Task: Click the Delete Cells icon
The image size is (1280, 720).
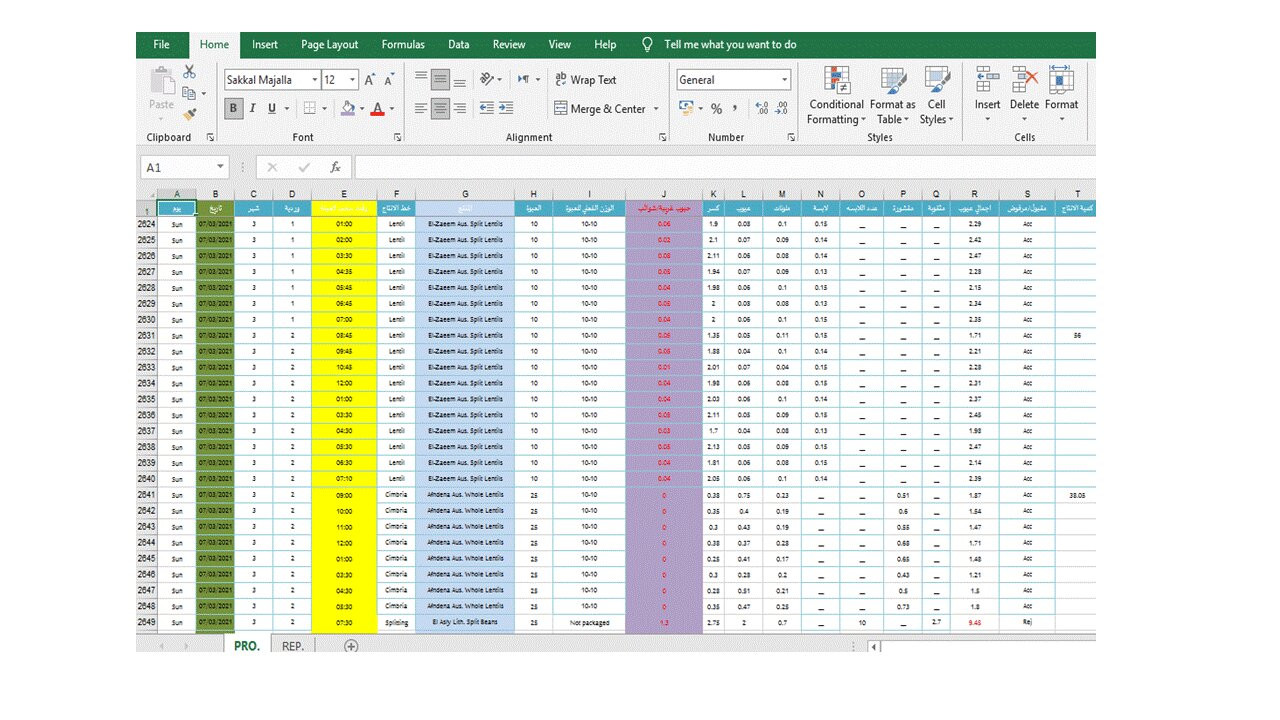Action: tap(1024, 88)
